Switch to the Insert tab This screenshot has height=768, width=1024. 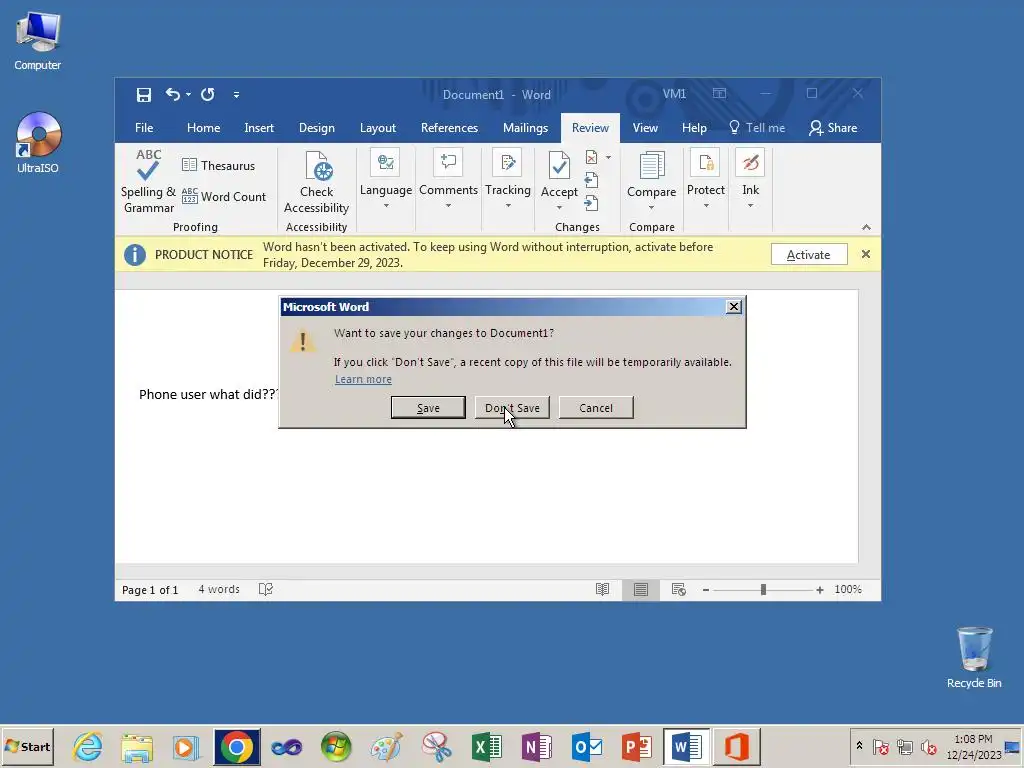(x=259, y=128)
